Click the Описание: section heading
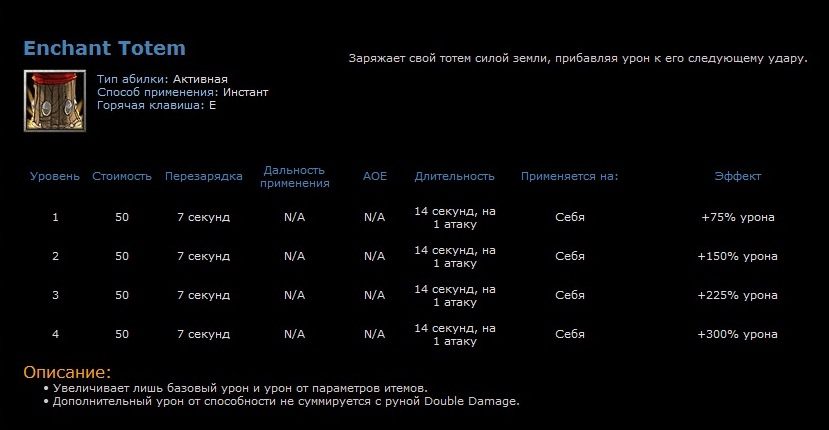This screenshot has height=430, width=829. coord(67,372)
